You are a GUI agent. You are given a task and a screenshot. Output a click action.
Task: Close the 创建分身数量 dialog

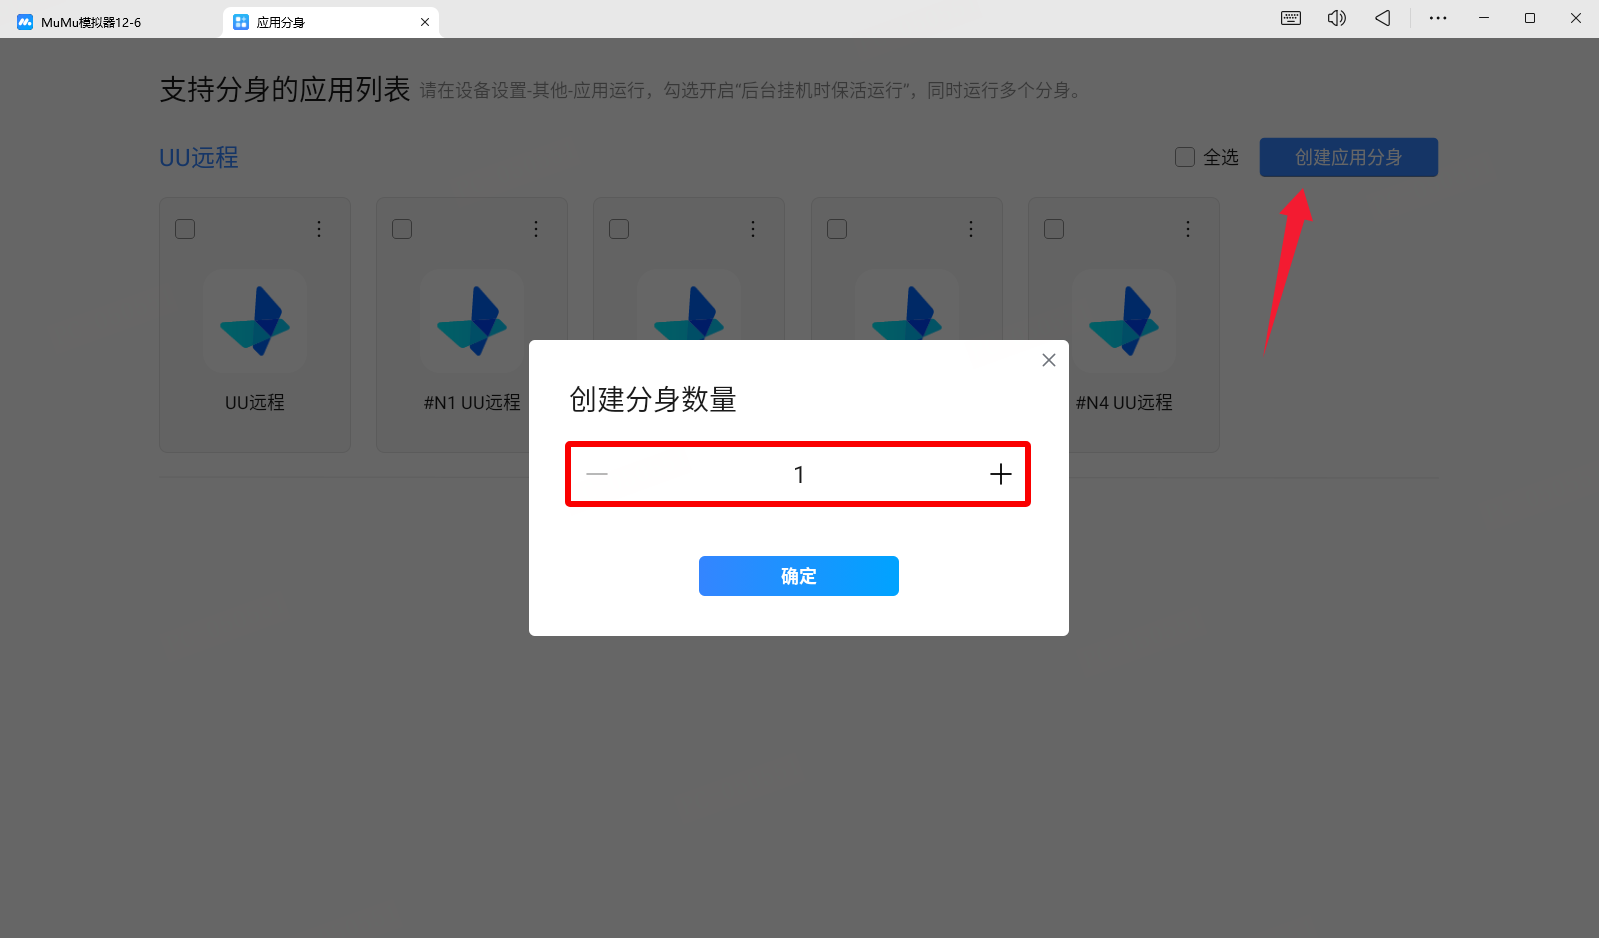[1048, 360]
